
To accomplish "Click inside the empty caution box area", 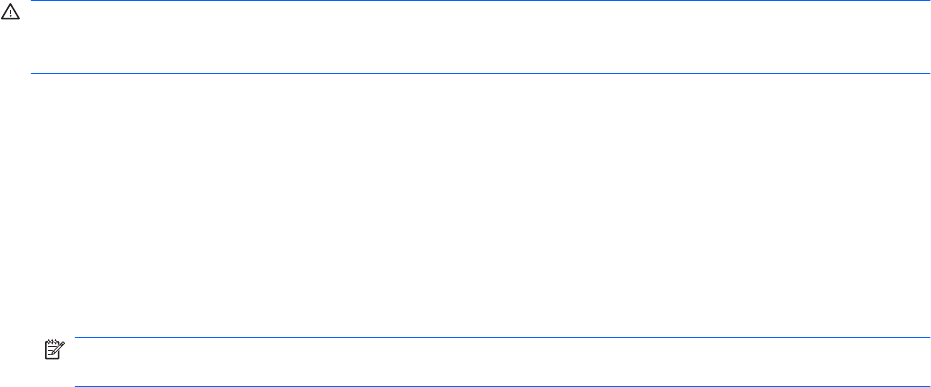I will click(480, 37).
